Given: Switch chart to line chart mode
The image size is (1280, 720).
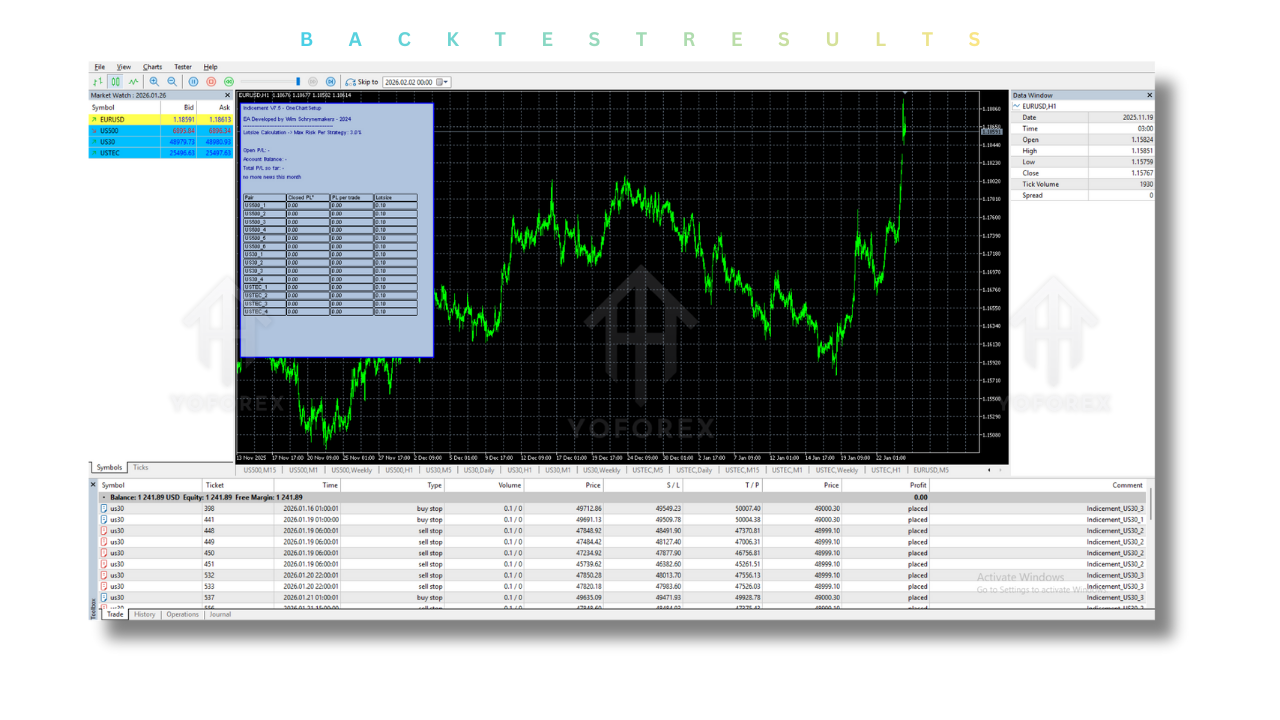Looking at the screenshot, I should coord(133,81).
